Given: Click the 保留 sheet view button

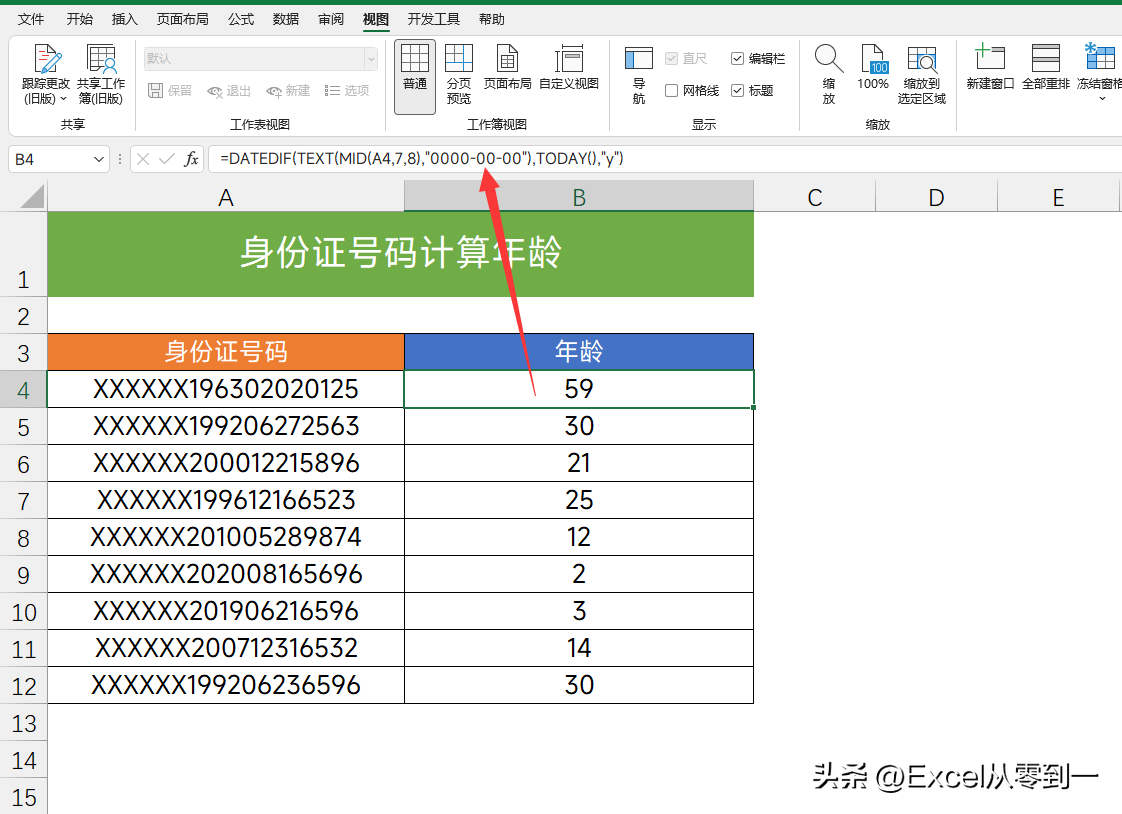Looking at the screenshot, I should (x=170, y=91).
